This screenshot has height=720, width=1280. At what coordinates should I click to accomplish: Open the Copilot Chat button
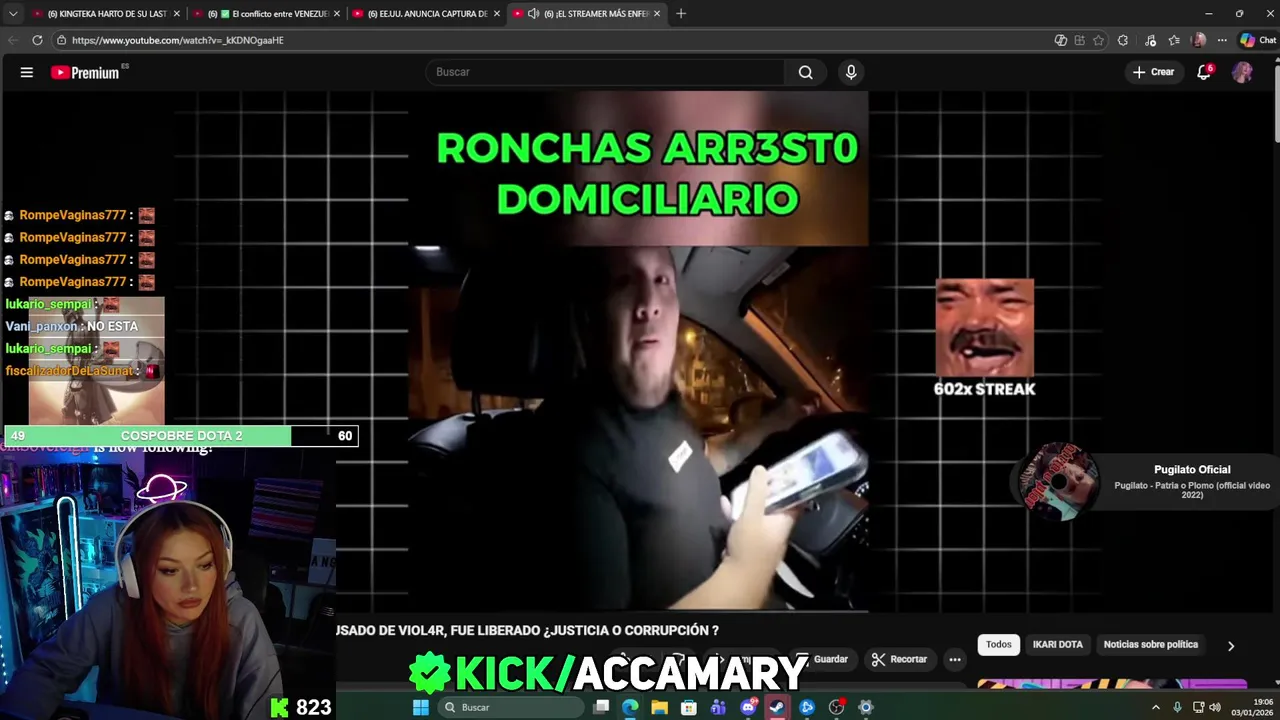tap(1258, 40)
